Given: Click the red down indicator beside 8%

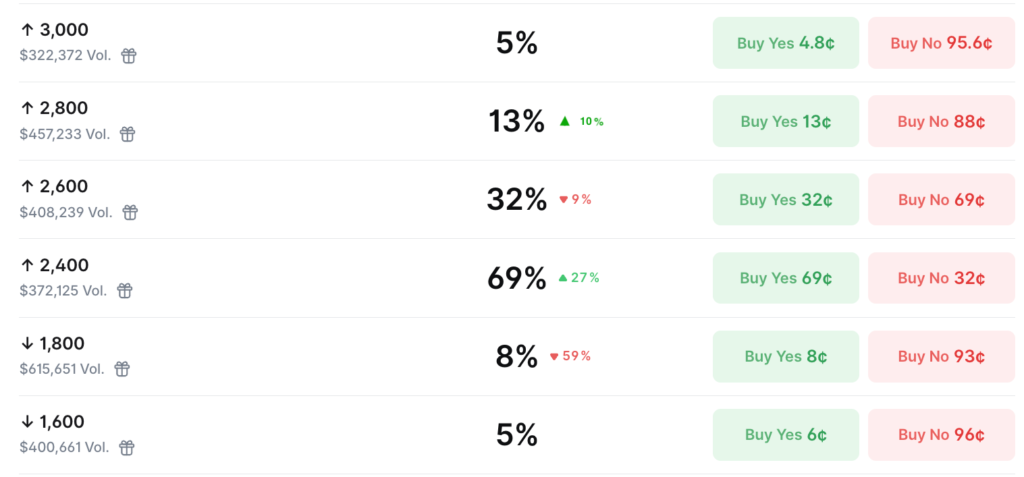Looking at the screenshot, I should point(554,356).
